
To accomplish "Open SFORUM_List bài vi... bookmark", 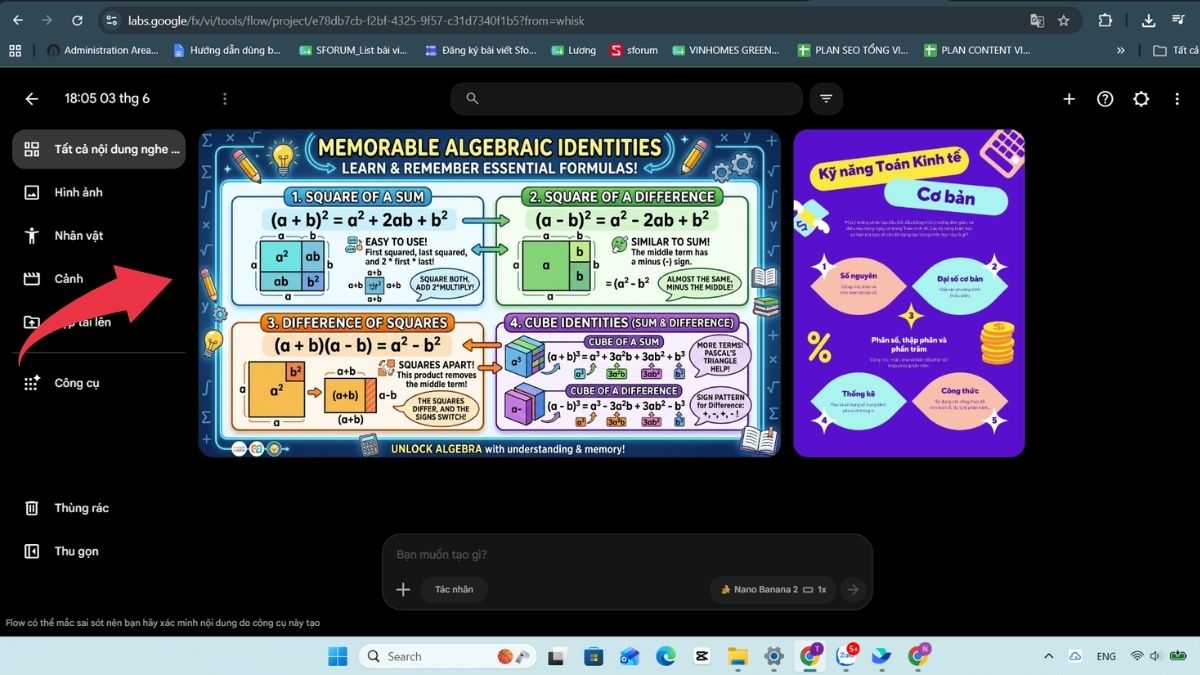I will pyautogui.click(x=353, y=50).
